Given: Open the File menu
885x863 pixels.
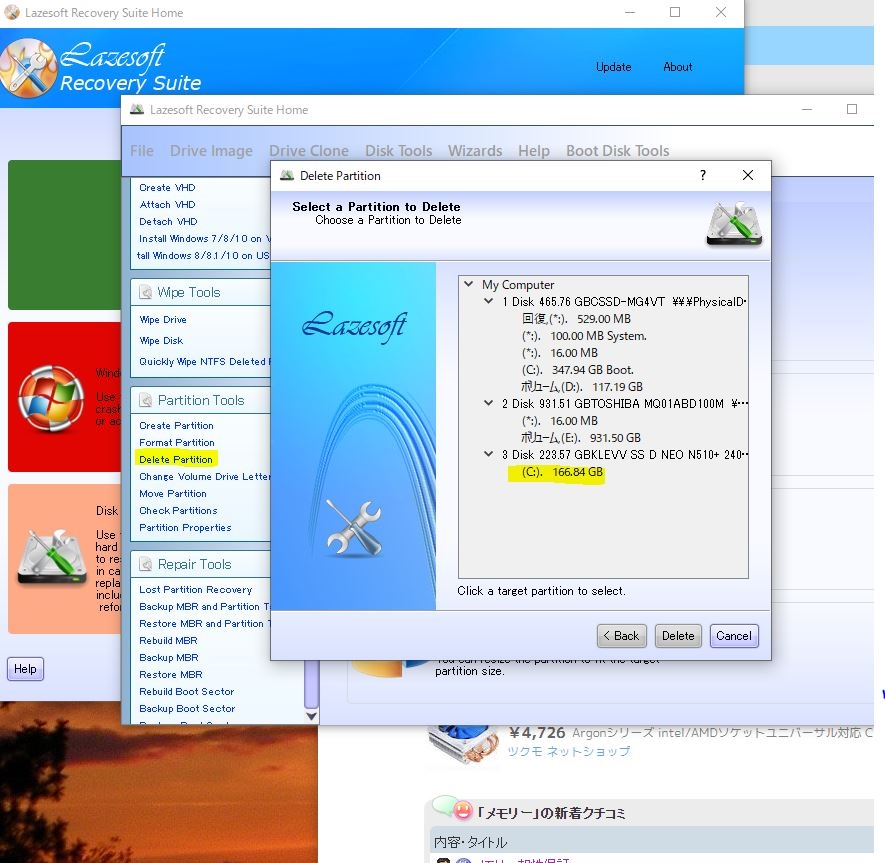Looking at the screenshot, I should (142, 151).
